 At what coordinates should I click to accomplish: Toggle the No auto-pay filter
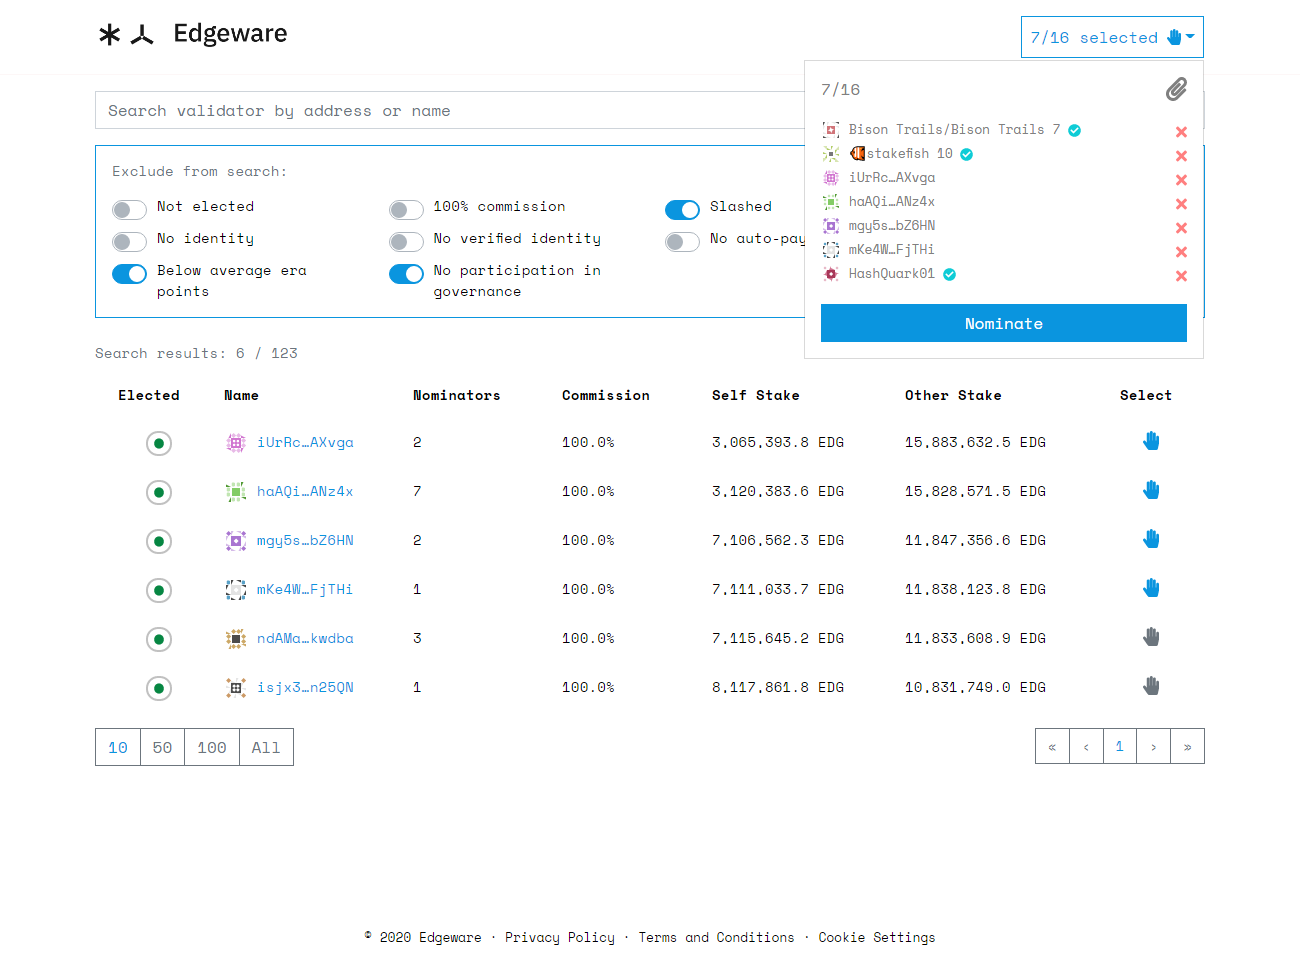pos(682,241)
